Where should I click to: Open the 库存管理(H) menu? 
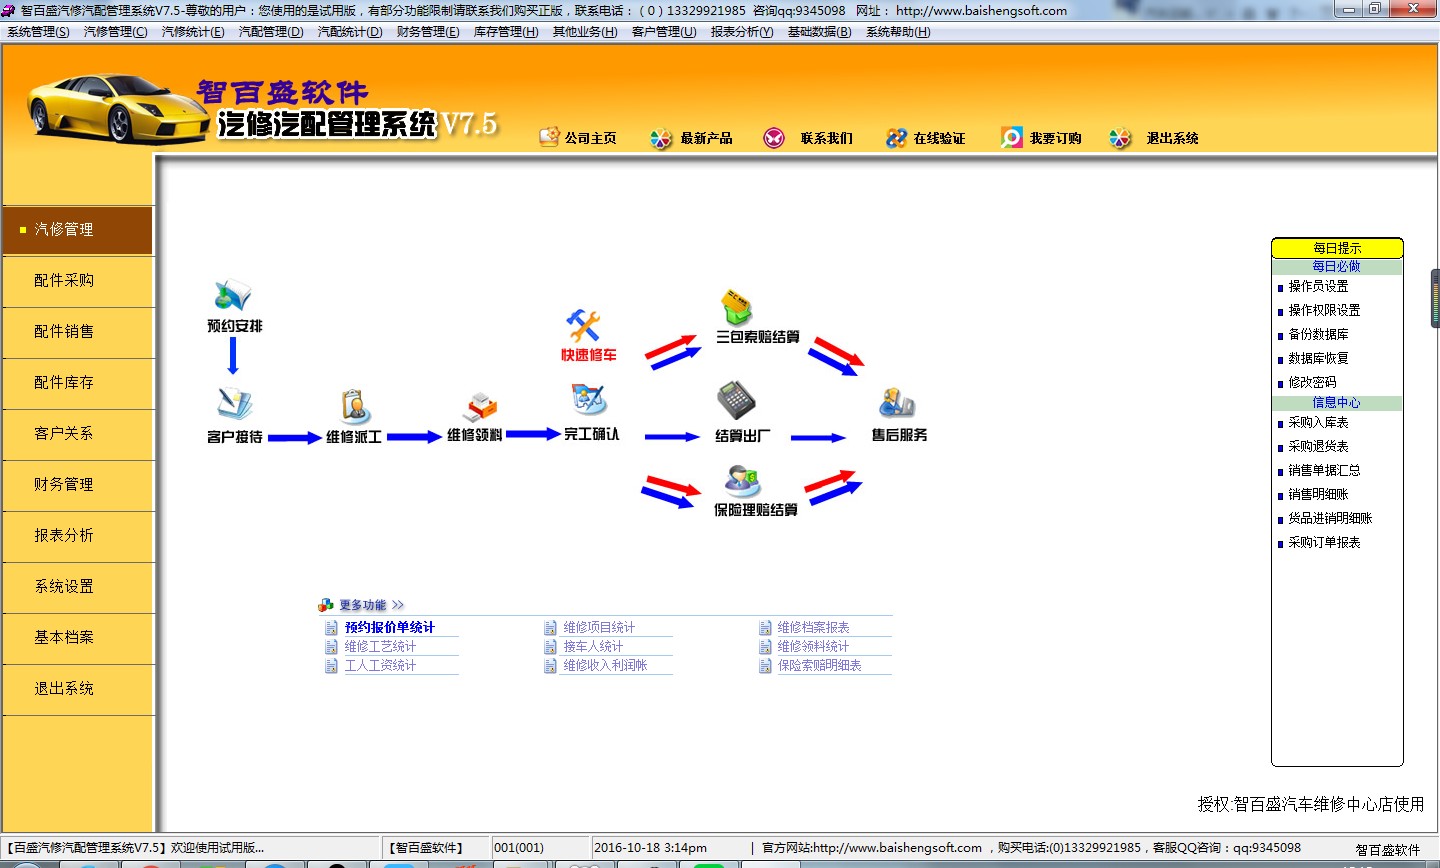click(x=505, y=32)
